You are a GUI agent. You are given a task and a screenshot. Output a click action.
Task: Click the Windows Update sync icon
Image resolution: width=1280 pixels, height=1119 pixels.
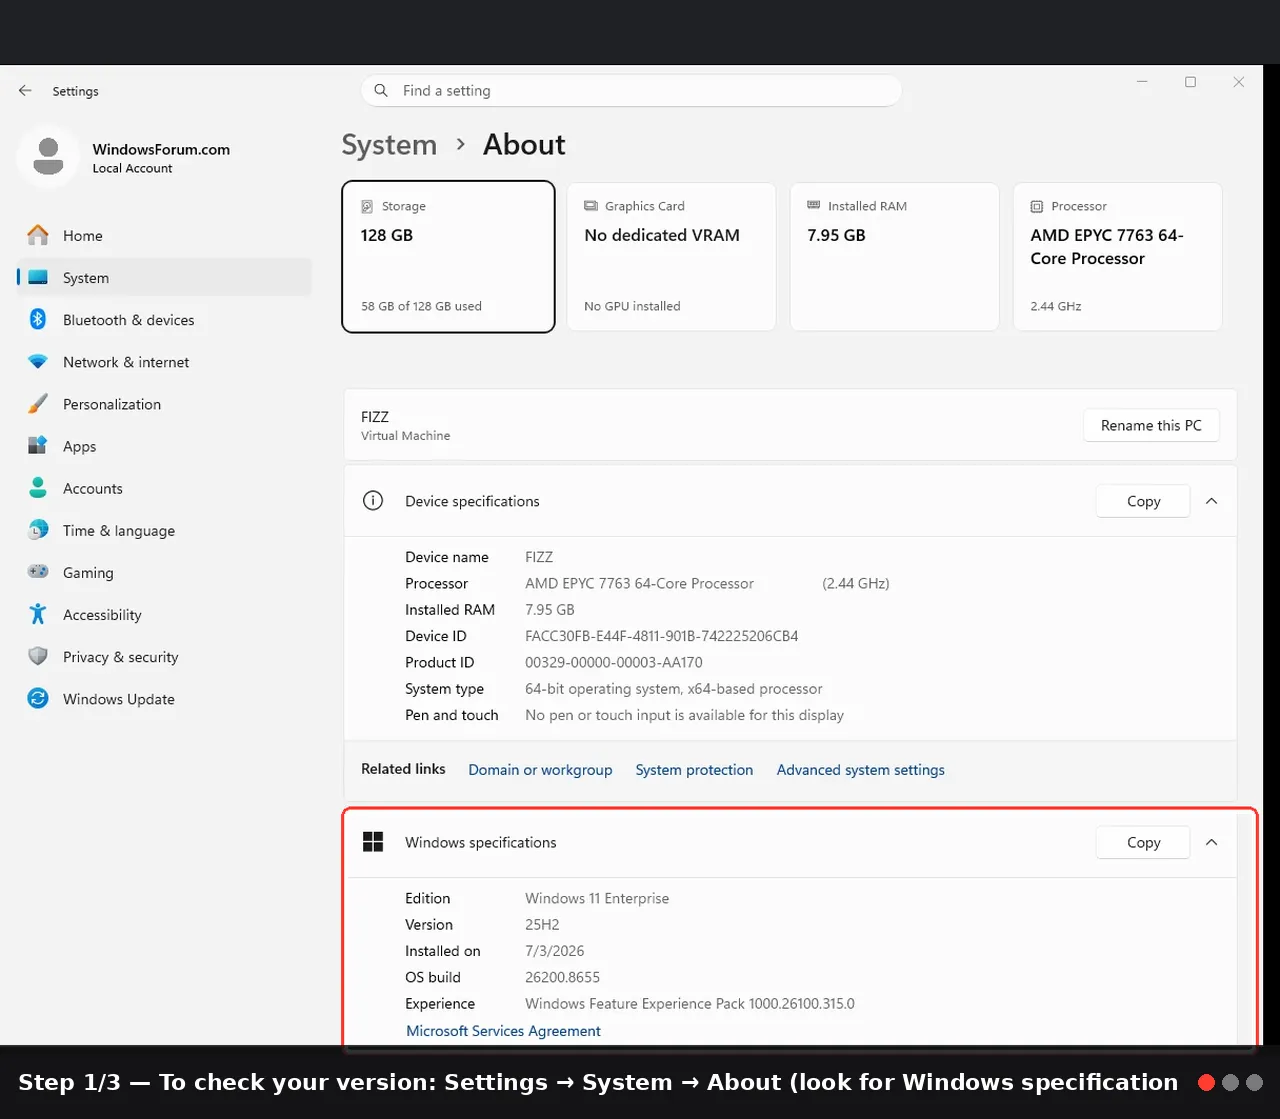pos(38,698)
